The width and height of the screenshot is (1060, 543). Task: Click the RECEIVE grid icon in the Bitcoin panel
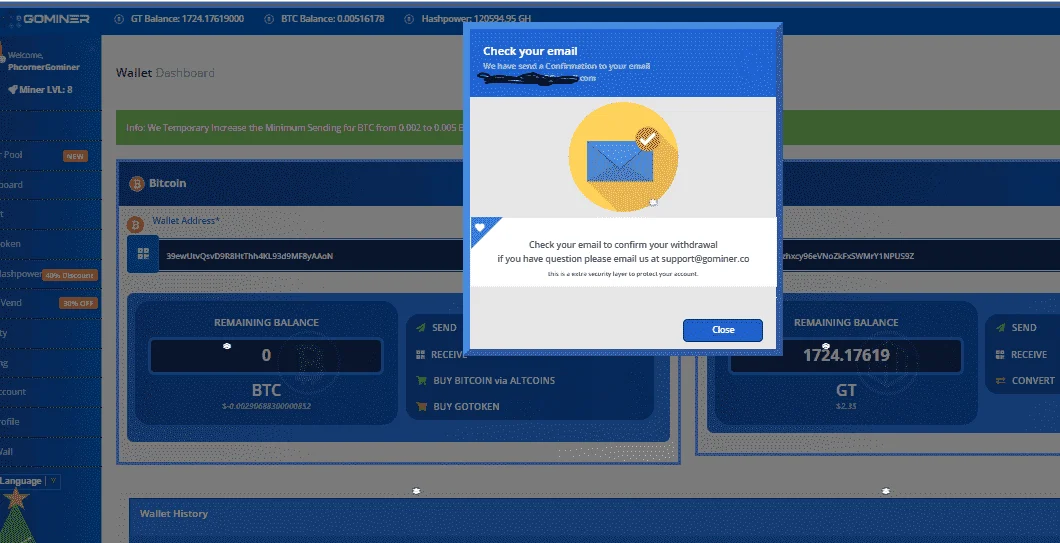(x=420, y=354)
